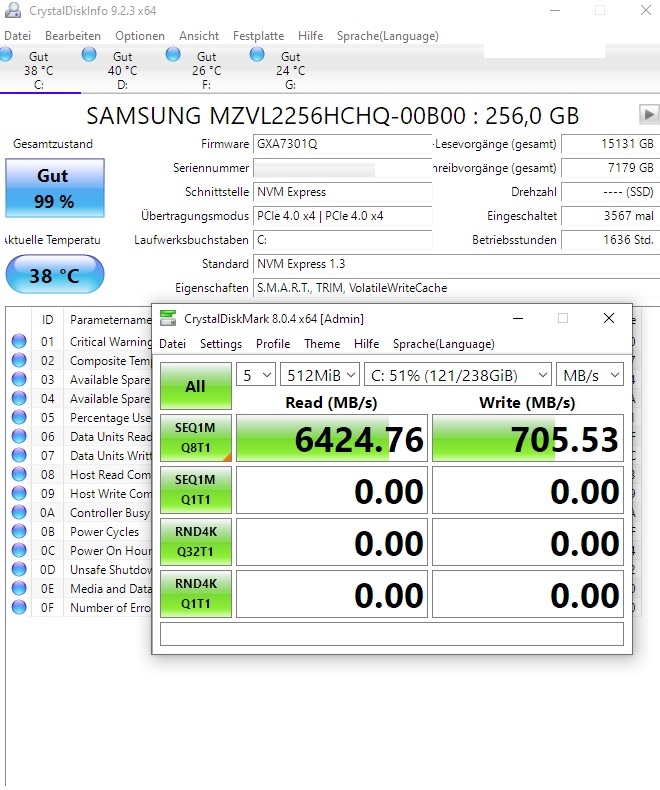660x790 pixels.
Task: Open Hilfe menu in CrystalDiskInfo
Action: 310,36
